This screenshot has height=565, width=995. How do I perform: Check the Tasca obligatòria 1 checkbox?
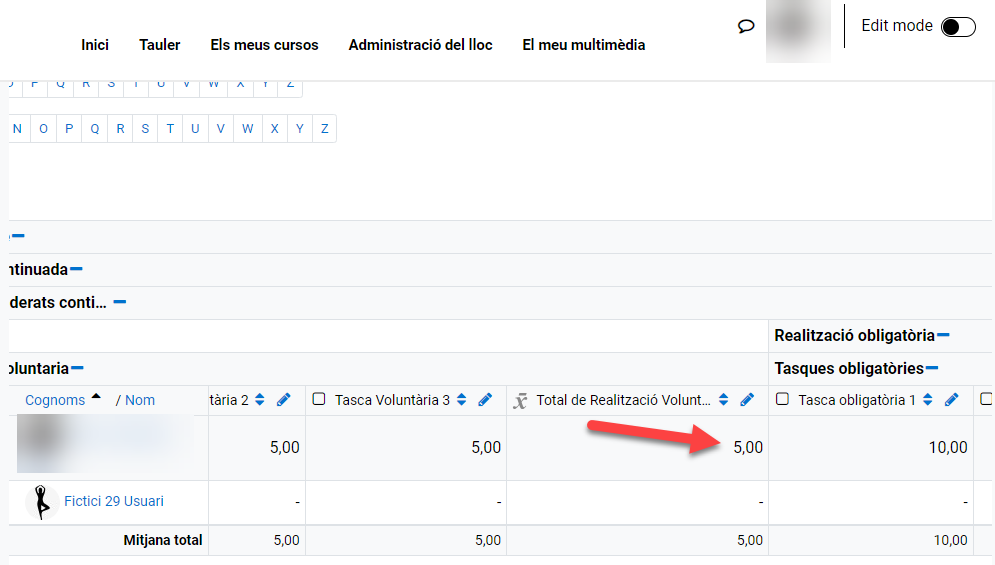[783, 400]
